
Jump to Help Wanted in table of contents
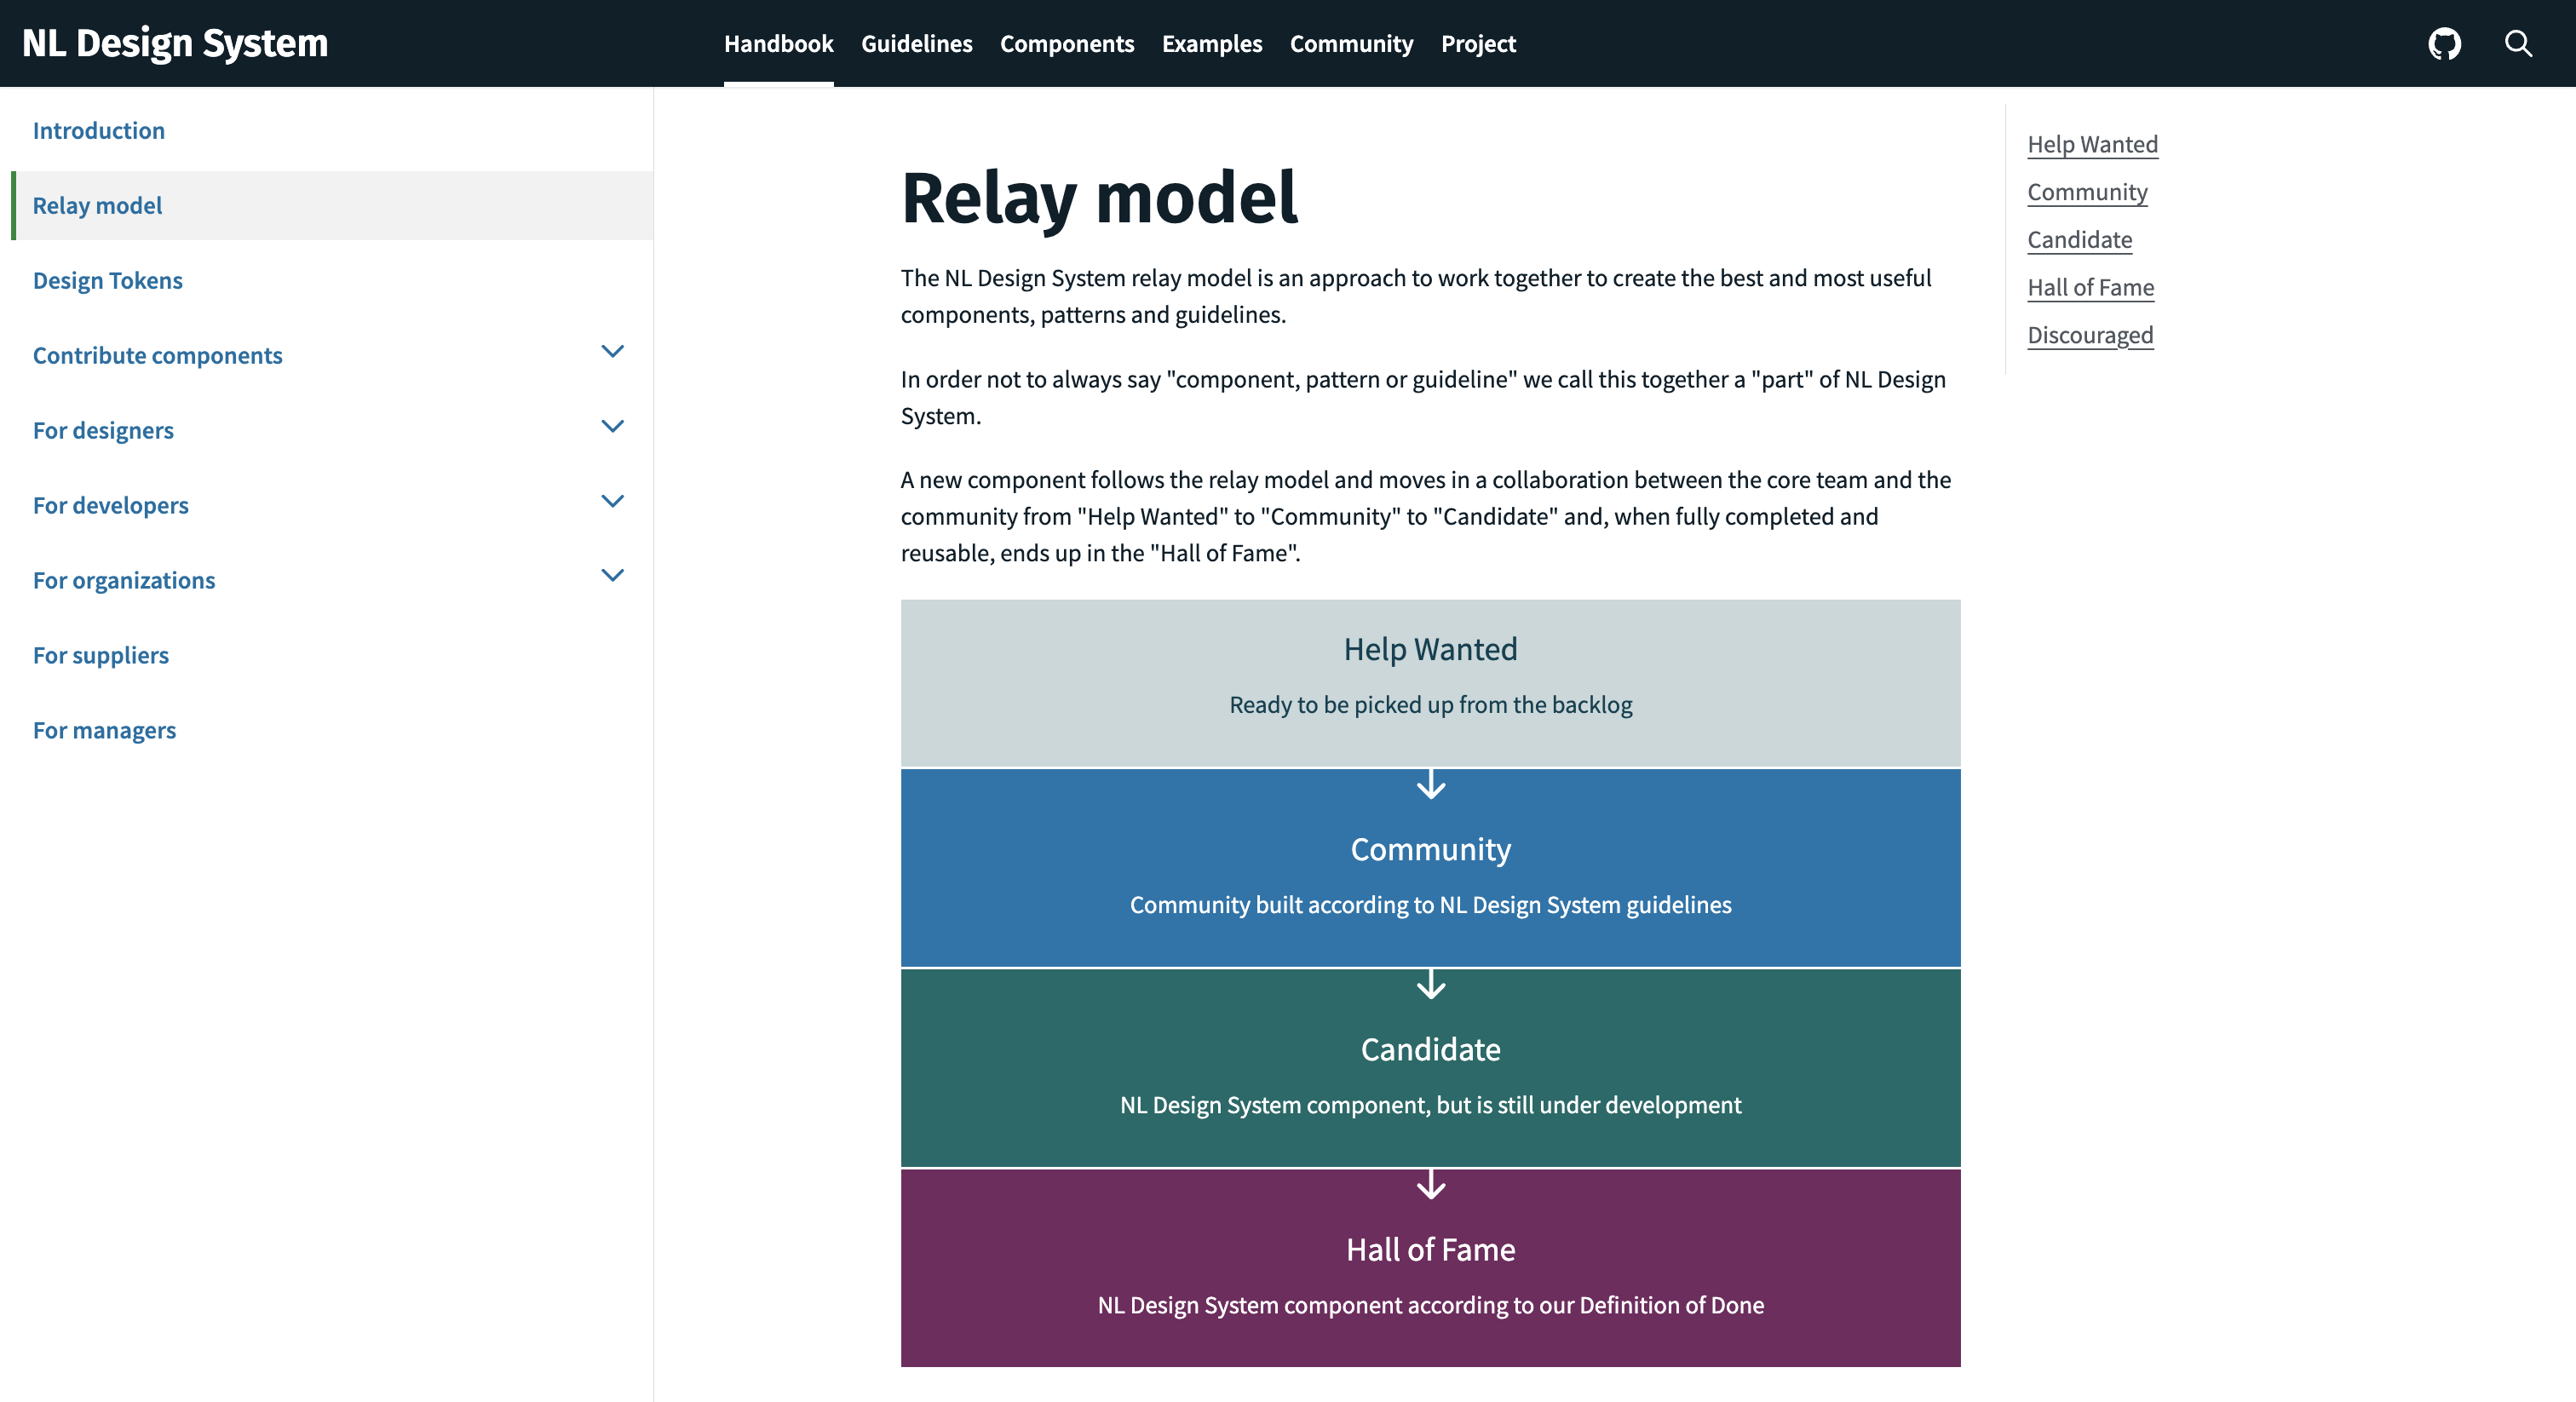coord(2092,145)
